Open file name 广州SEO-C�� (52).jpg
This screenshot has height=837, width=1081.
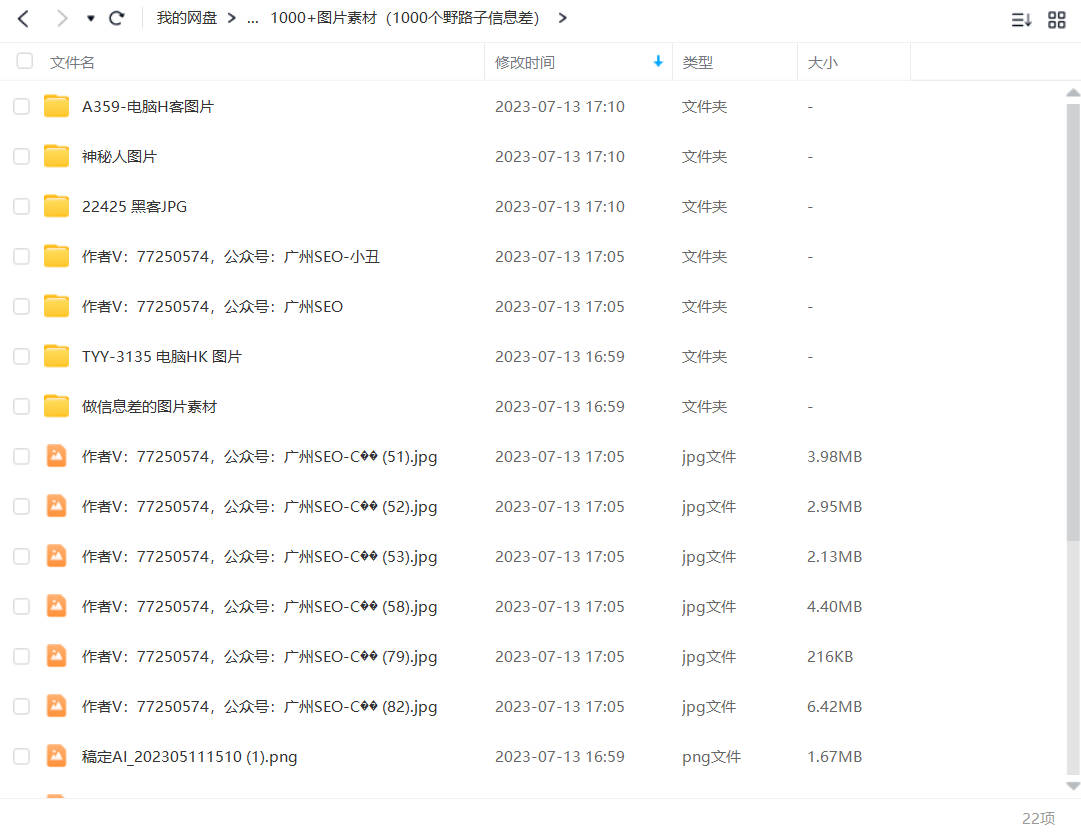(x=259, y=507)
